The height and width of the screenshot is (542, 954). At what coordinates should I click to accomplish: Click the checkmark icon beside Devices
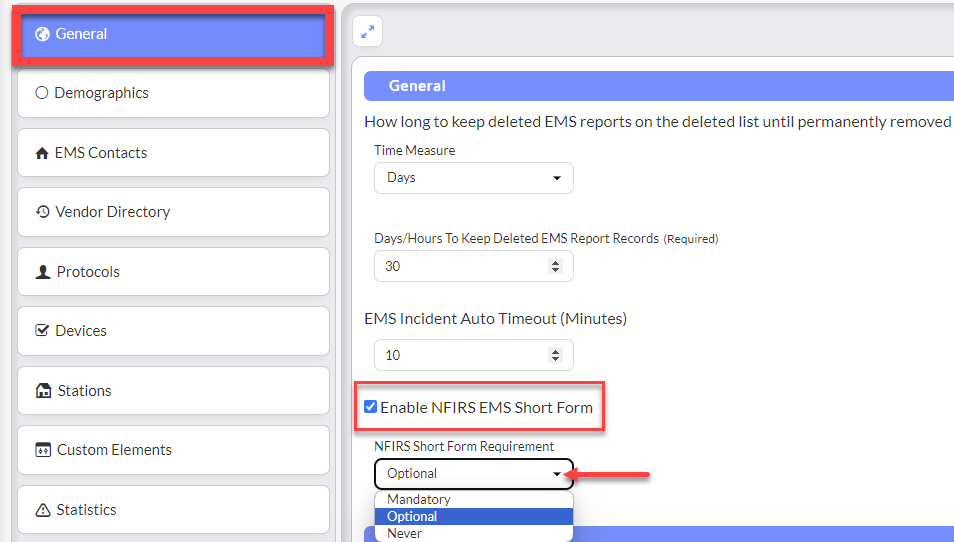[42, 330]
